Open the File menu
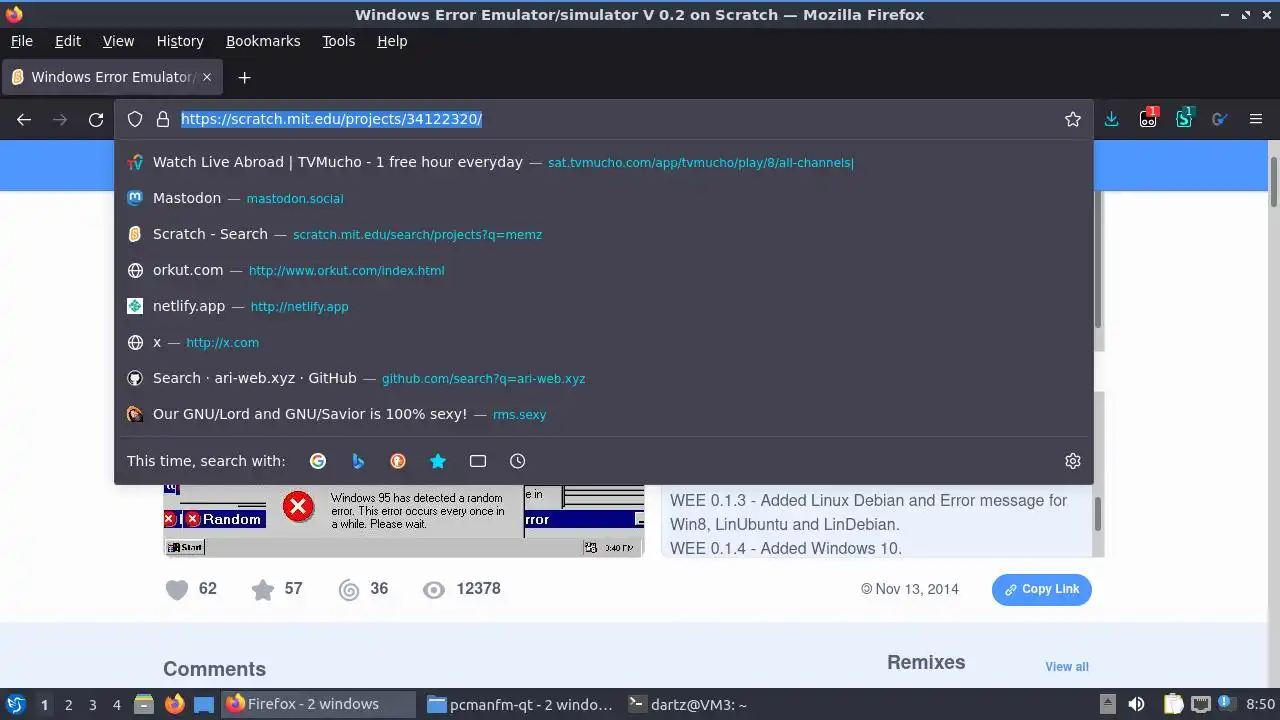This screenshot has width=1280, height=720. [21, 41]
